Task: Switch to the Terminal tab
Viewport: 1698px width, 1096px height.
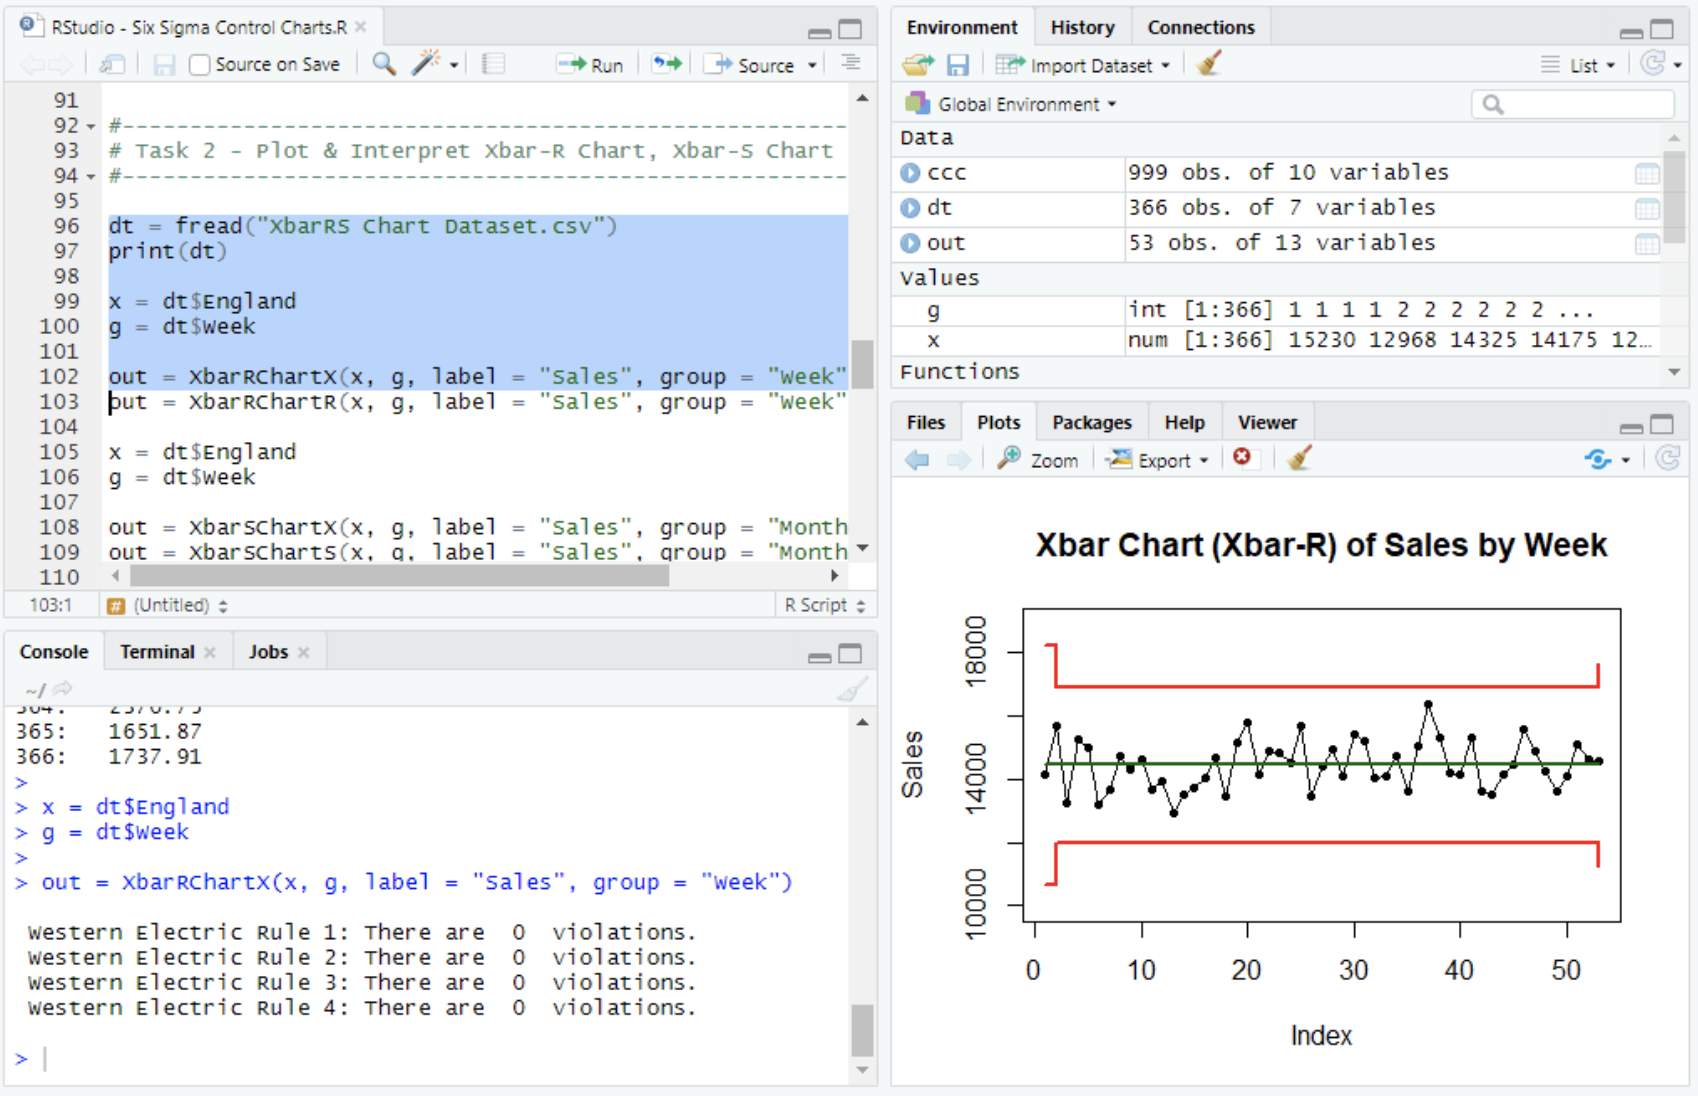Action: click(x=155, y=651)
